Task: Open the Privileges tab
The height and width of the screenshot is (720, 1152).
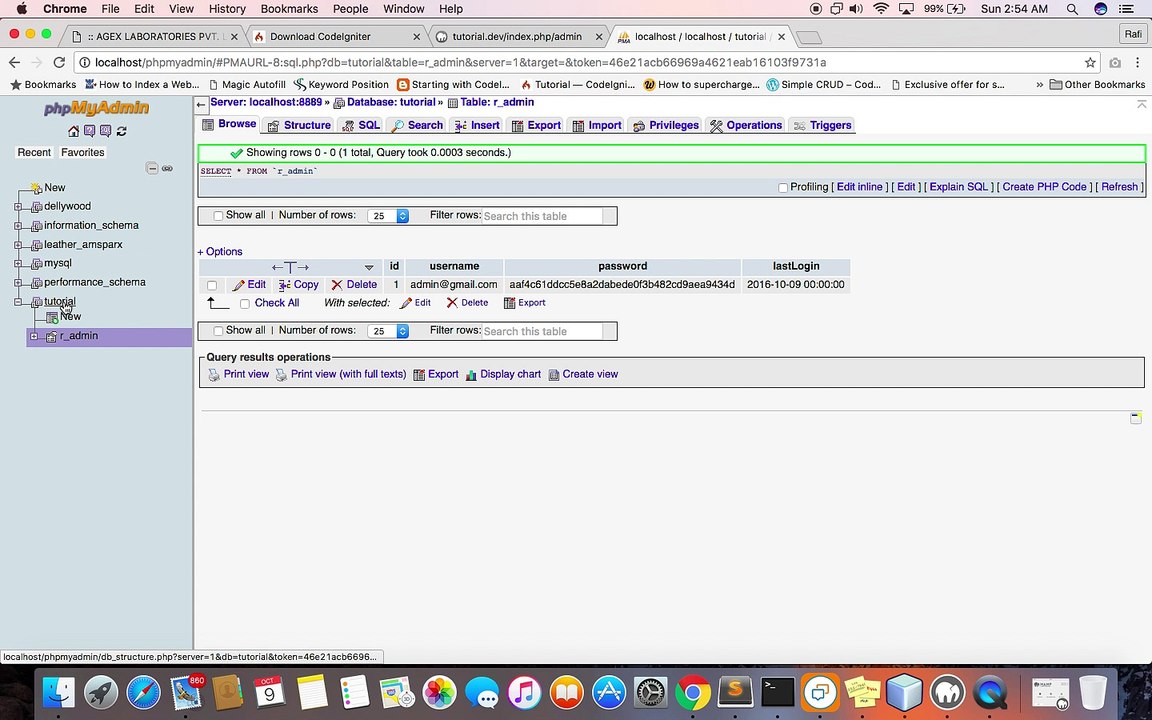Action: pyautogui.click(x=666, y=126)
